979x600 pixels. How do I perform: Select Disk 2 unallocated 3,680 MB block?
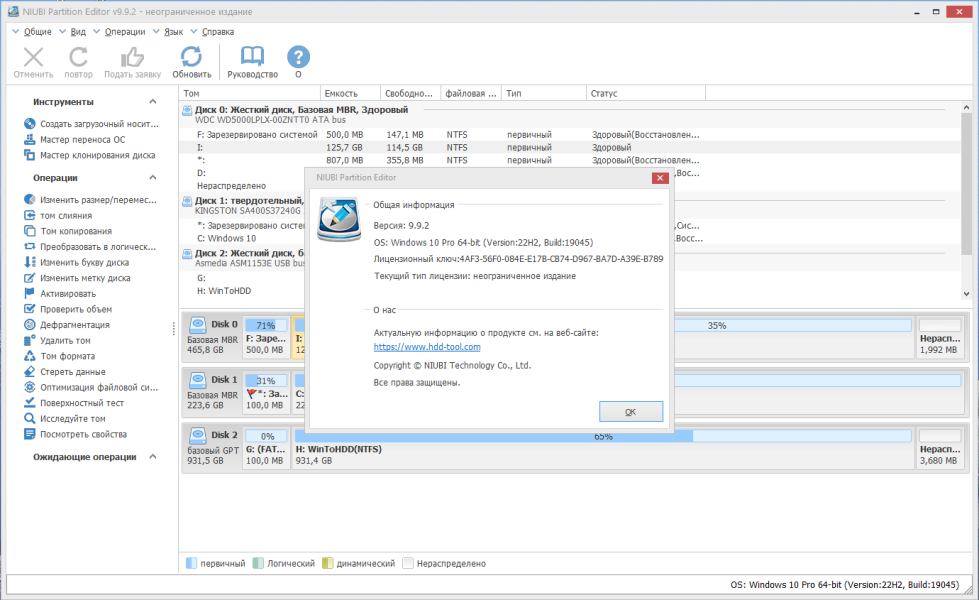(x=940, y=448)
